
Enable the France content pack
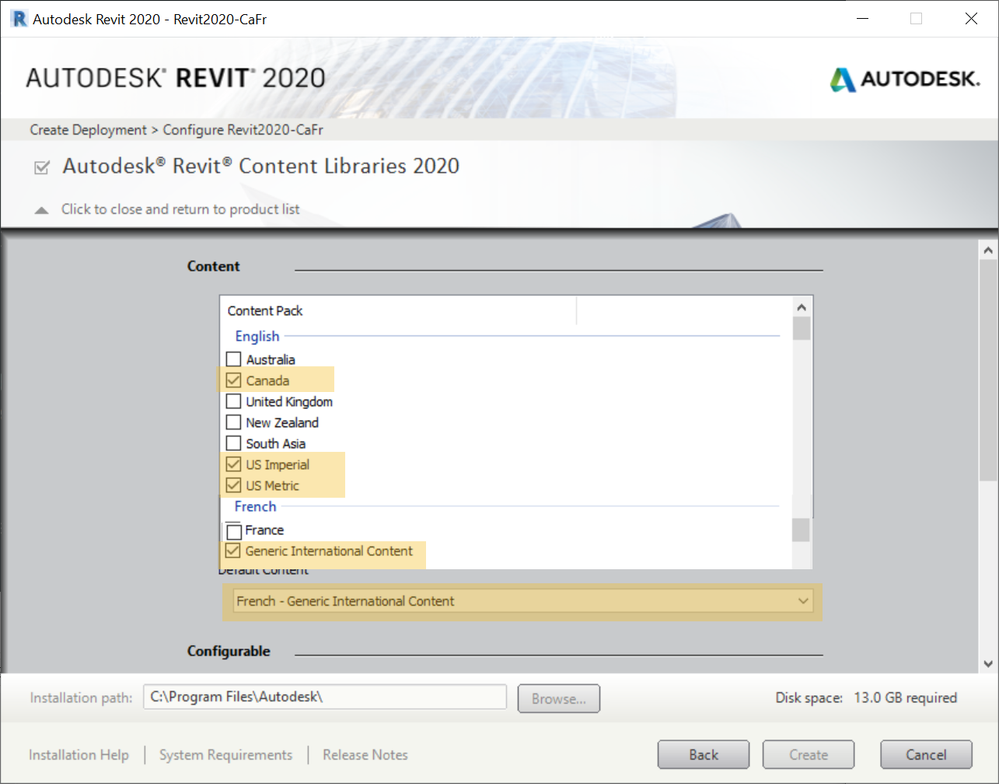point(234,531)
